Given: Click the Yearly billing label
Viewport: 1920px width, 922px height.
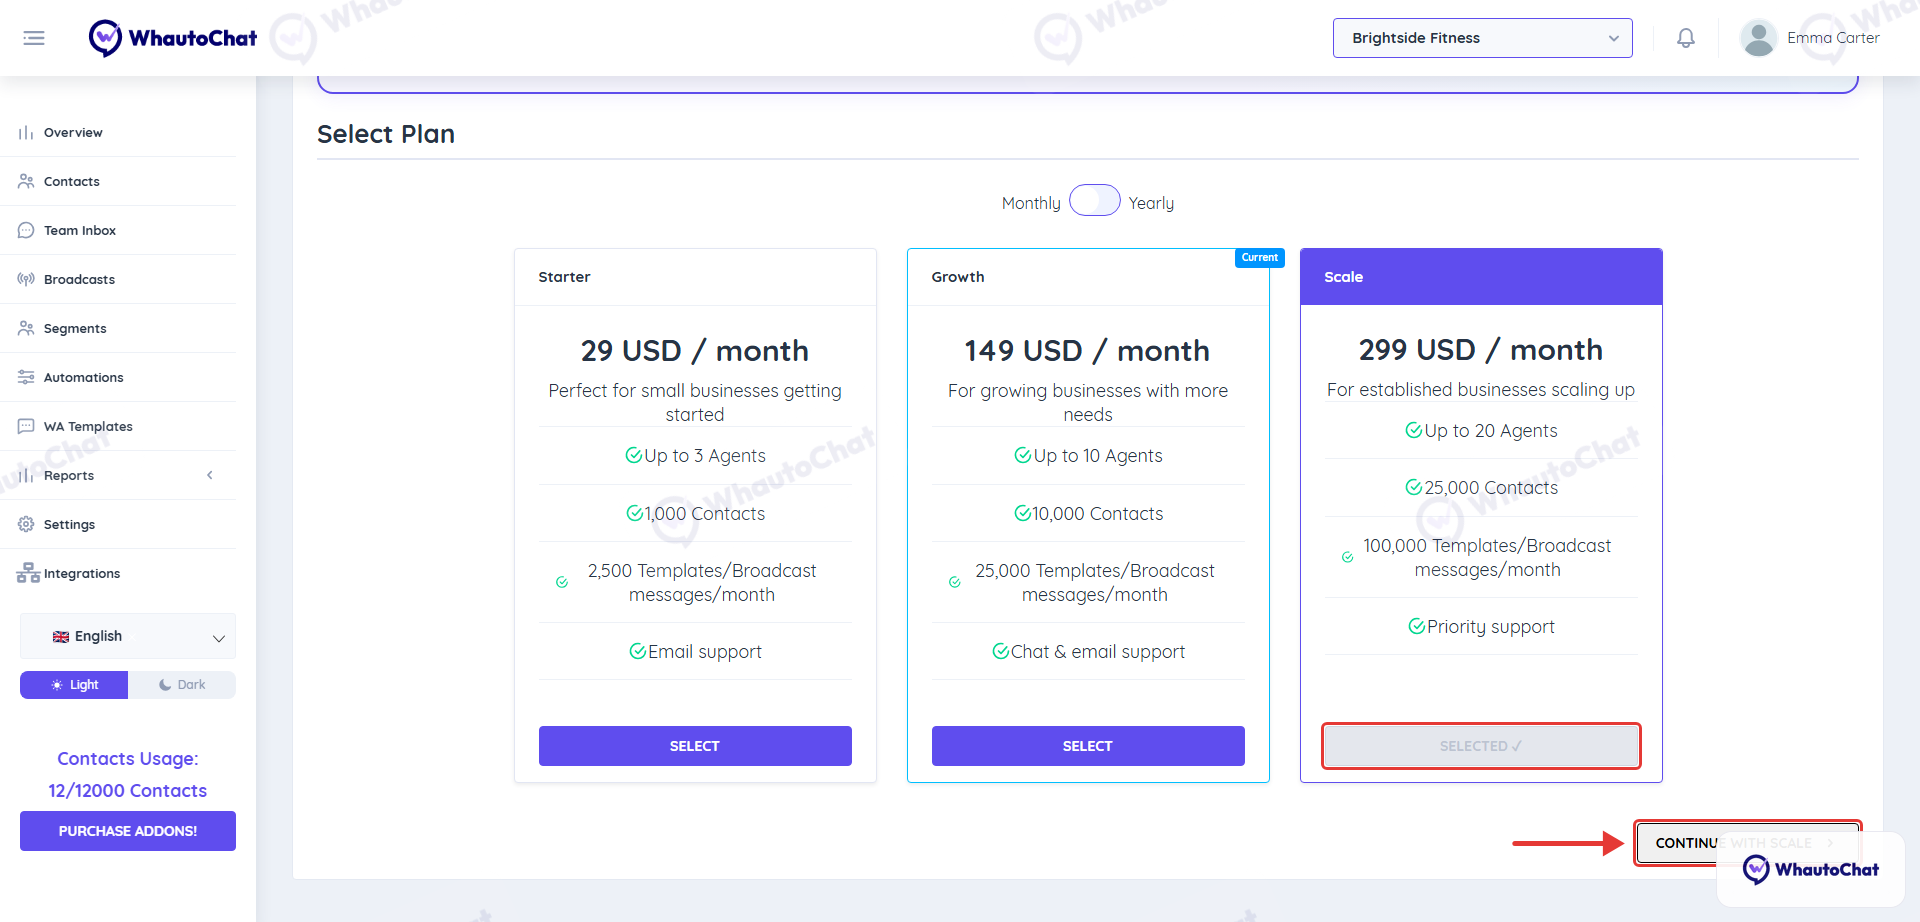Looking at the screenshot, I should [x=1151, y=203].
